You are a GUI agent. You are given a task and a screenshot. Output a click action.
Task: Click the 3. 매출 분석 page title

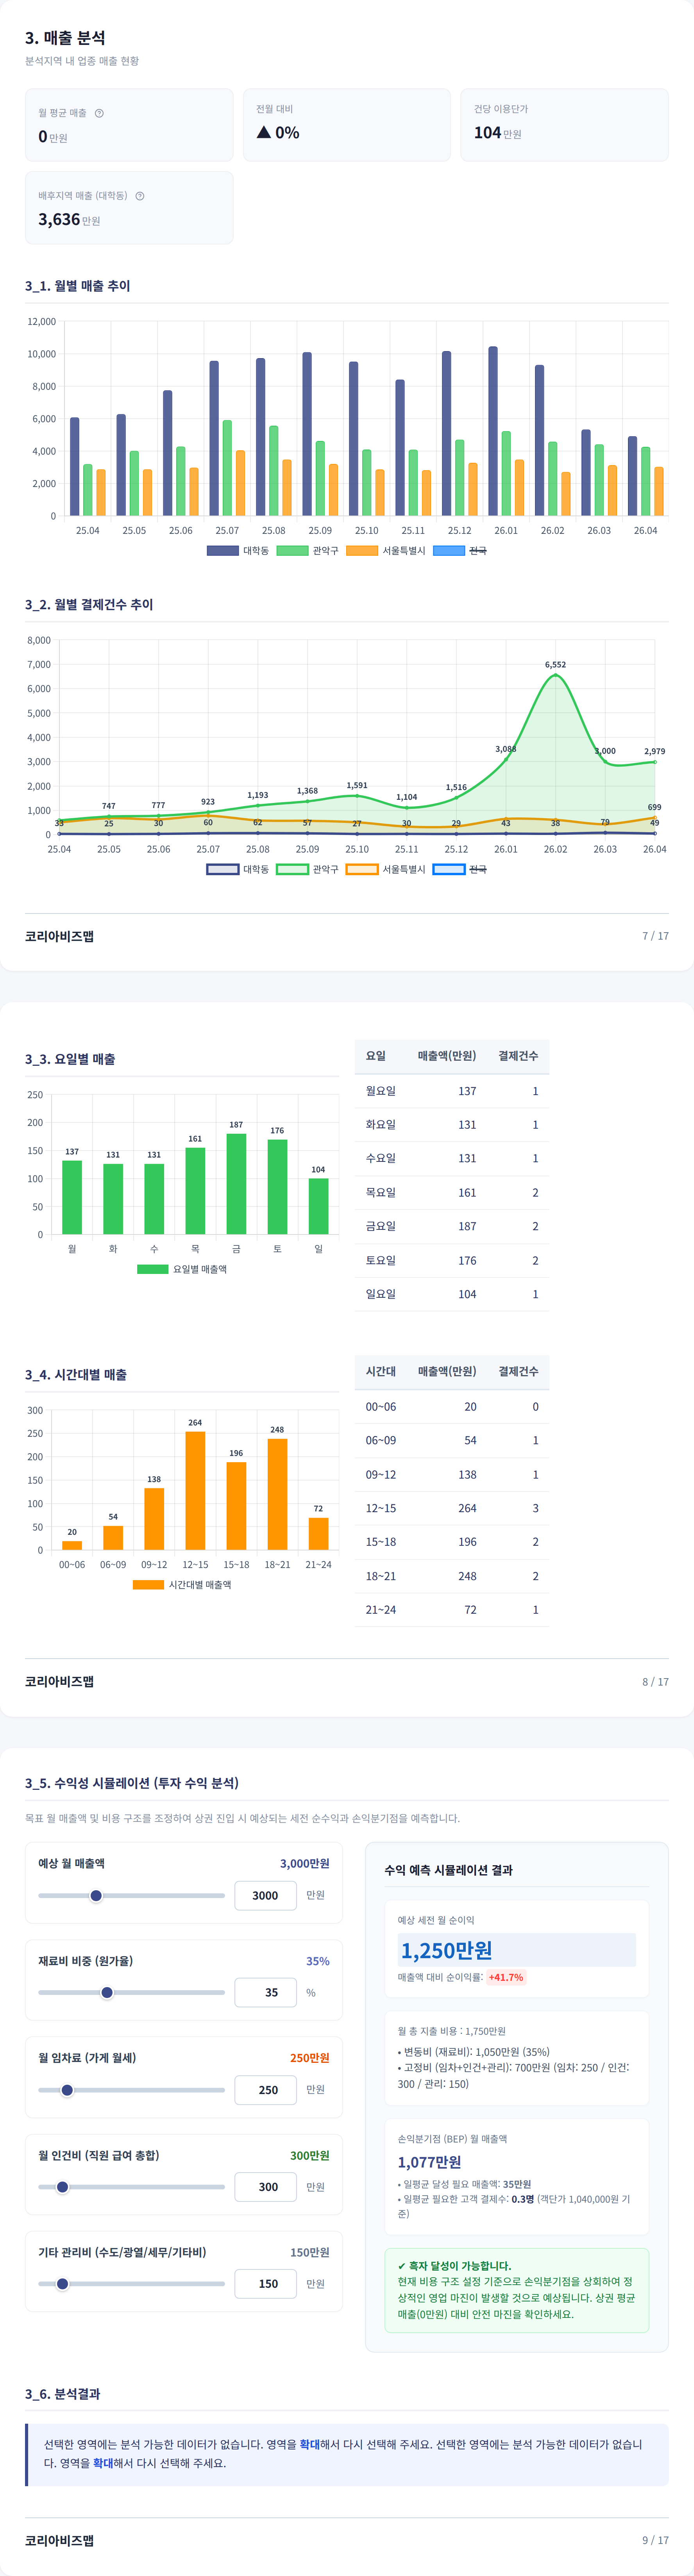65,38
